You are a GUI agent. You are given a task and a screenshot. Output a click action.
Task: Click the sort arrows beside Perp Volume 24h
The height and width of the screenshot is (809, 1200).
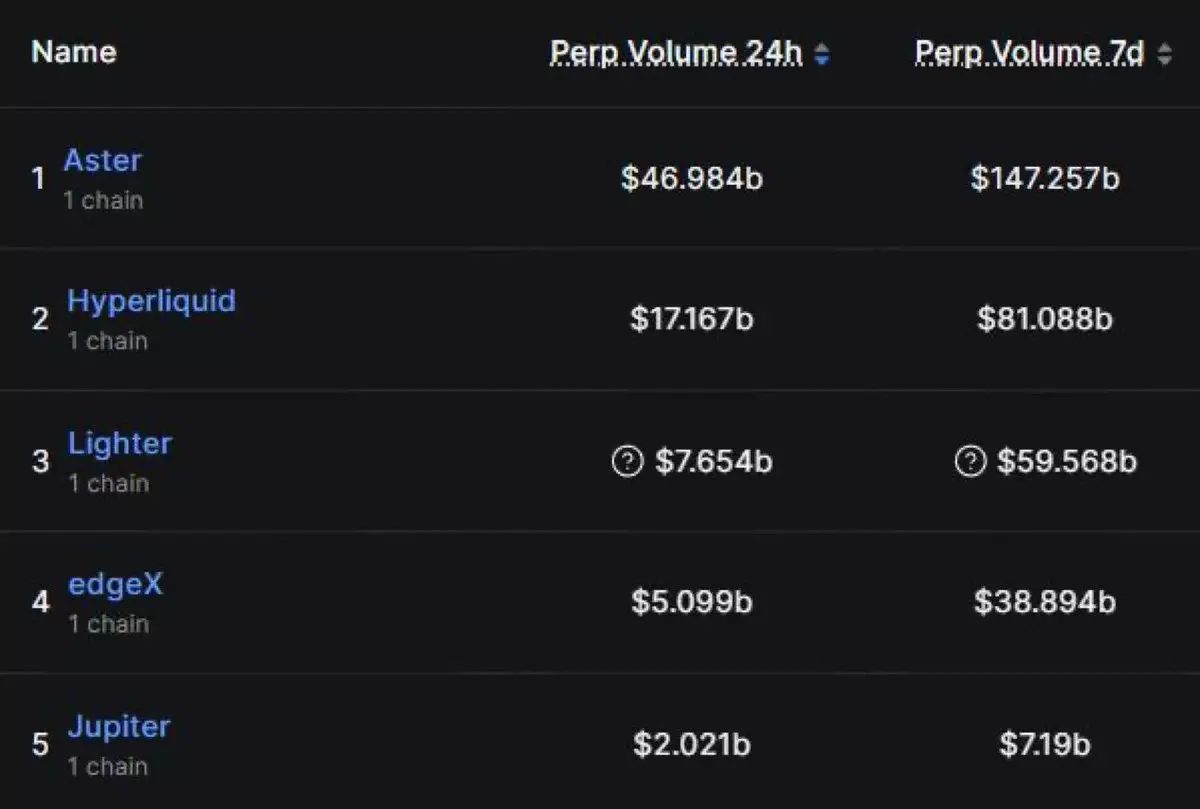pyautogui.click(x=821, y=54)
